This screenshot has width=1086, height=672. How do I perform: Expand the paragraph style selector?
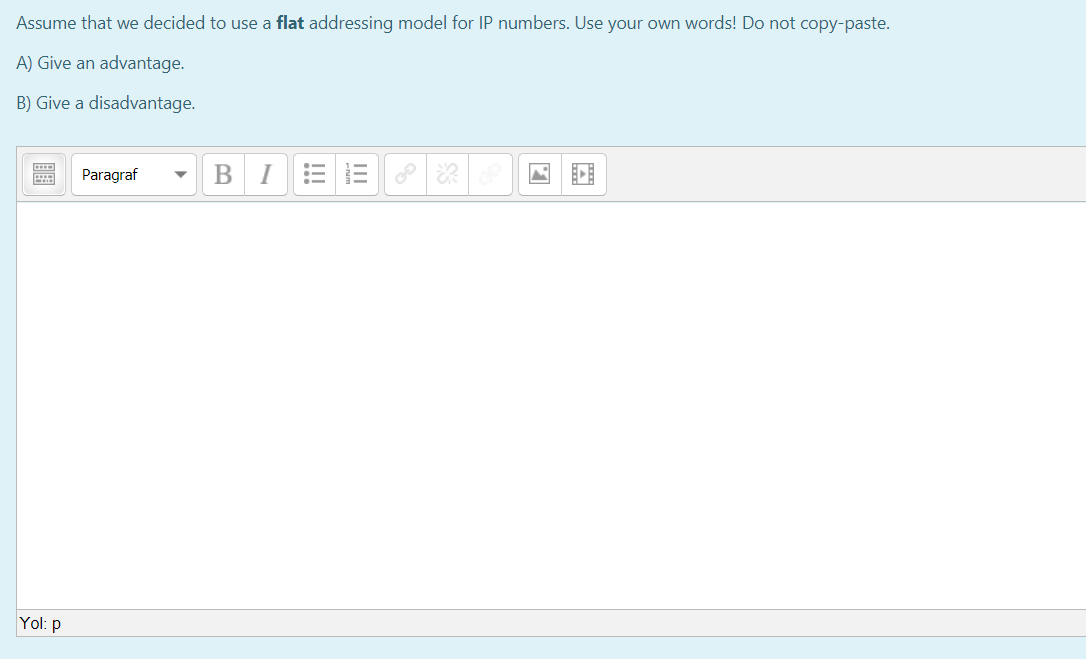pyautogui.click(x=133, y=174)
